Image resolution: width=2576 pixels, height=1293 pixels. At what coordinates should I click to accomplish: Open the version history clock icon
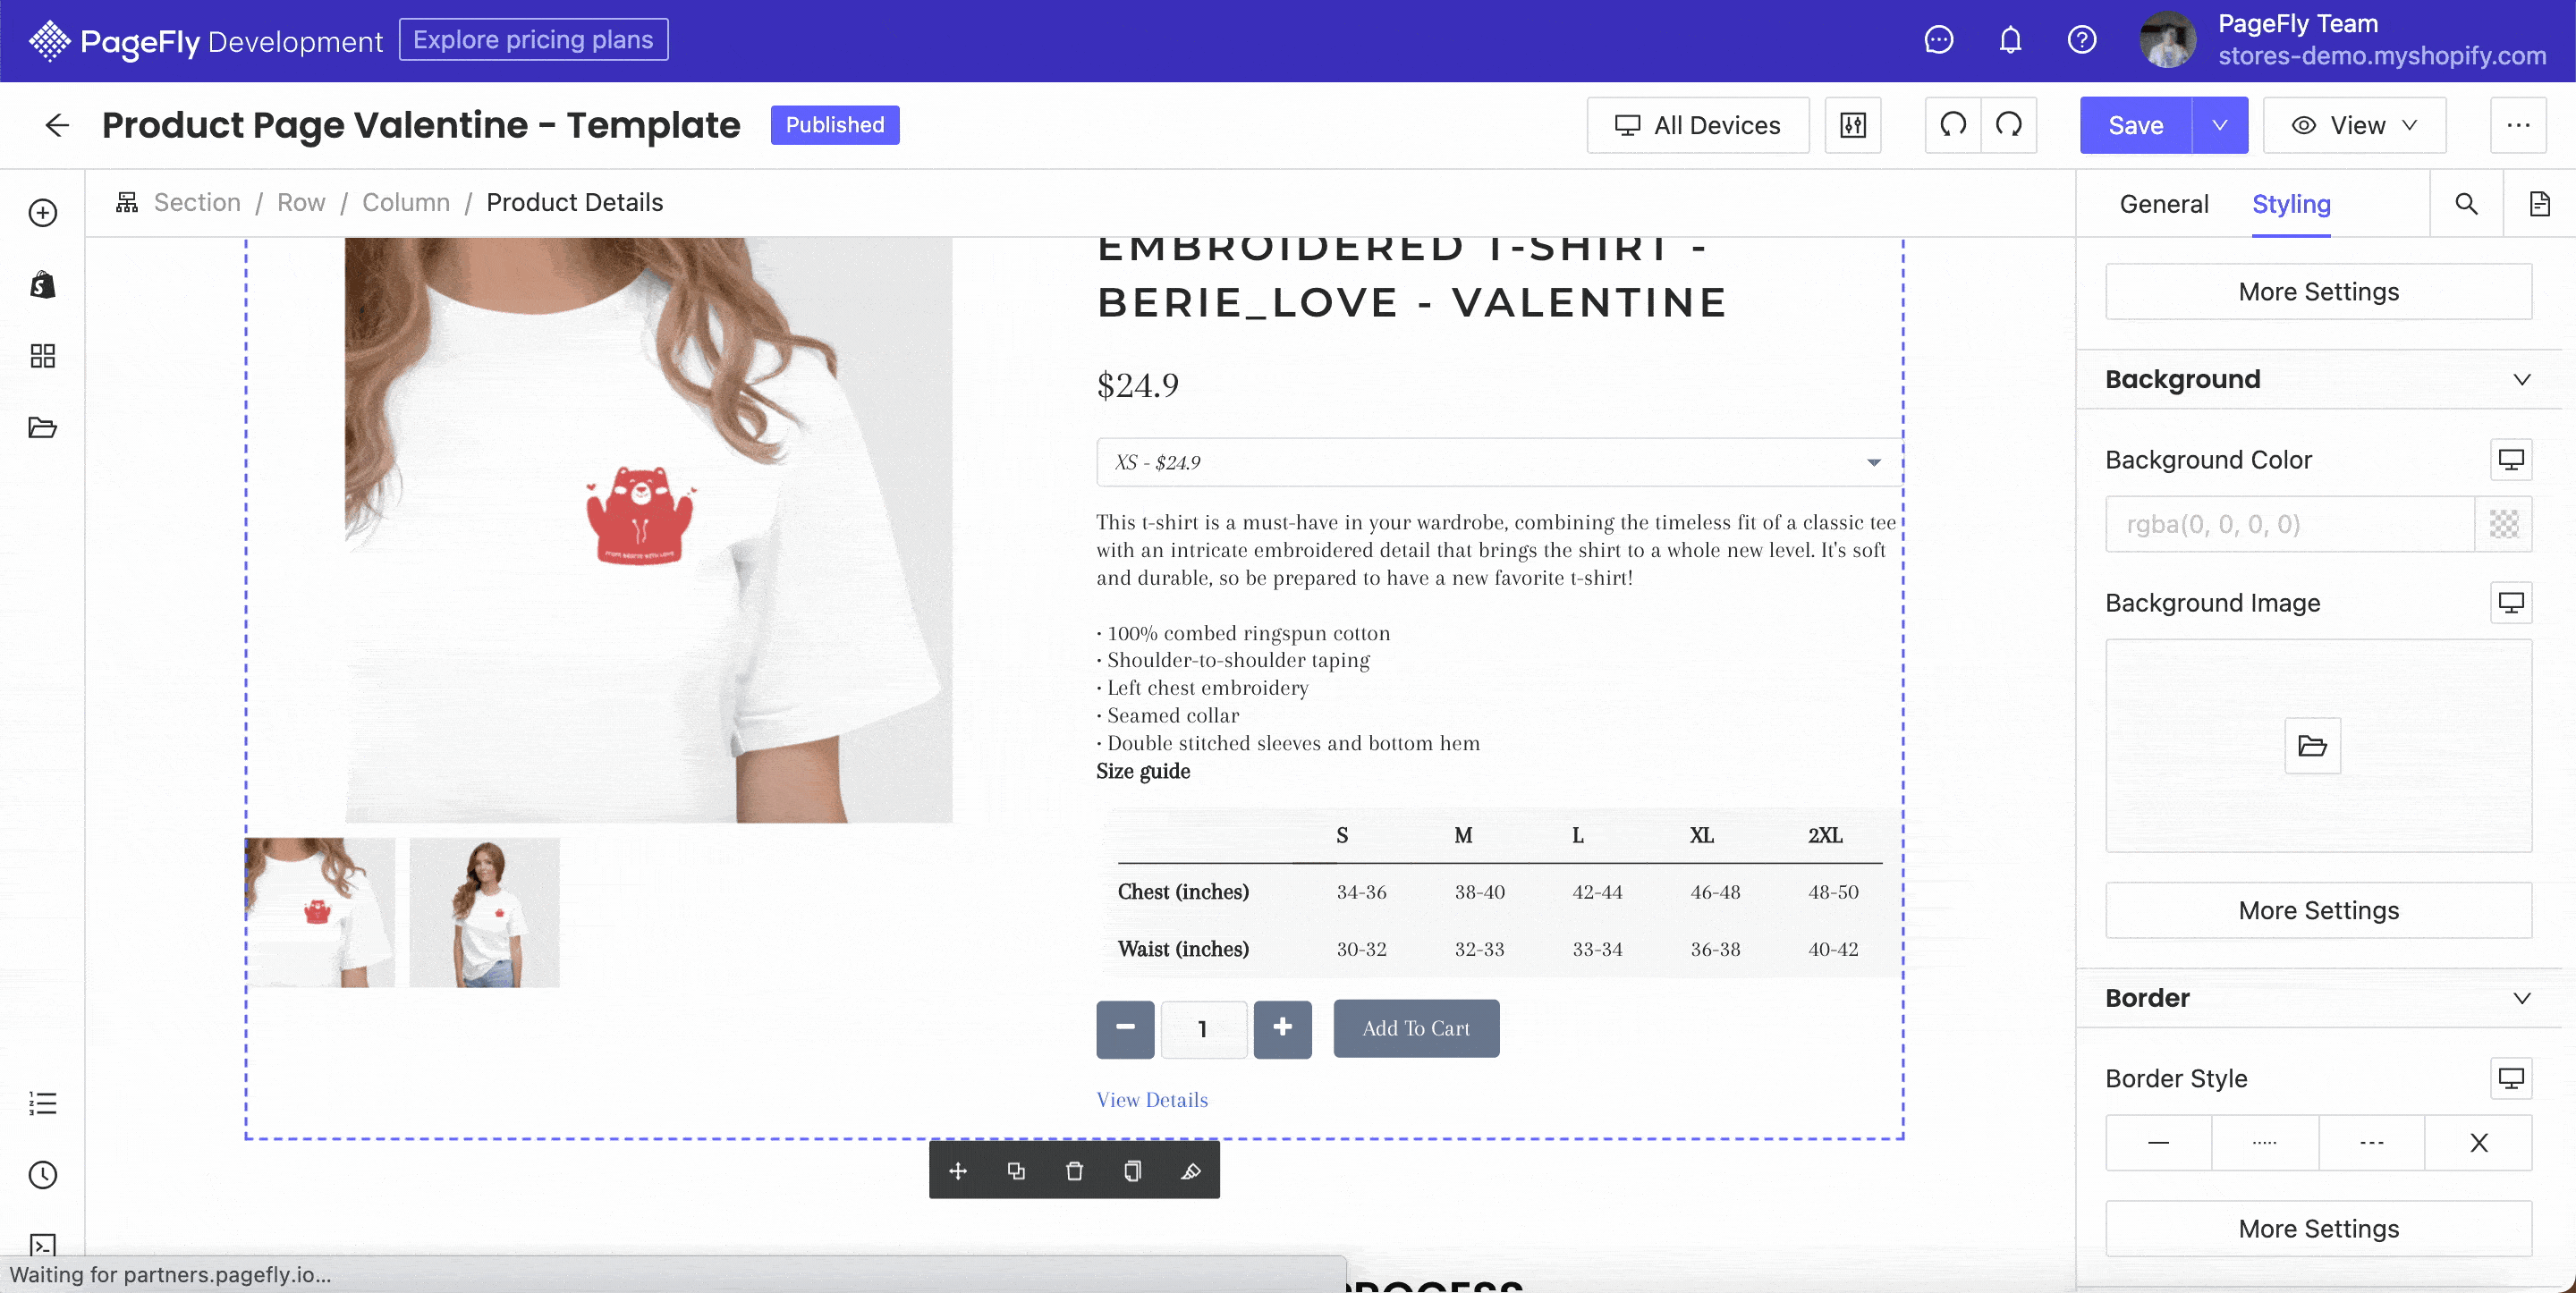[x=42, y=1175]
